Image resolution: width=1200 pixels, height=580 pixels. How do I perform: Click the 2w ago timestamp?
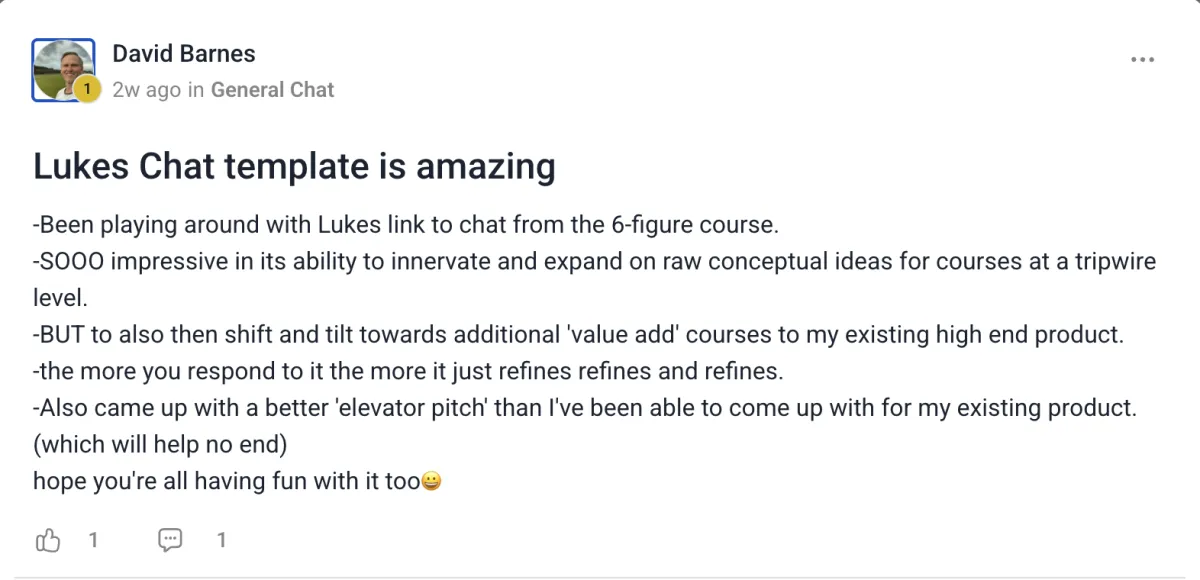point(146,90)
